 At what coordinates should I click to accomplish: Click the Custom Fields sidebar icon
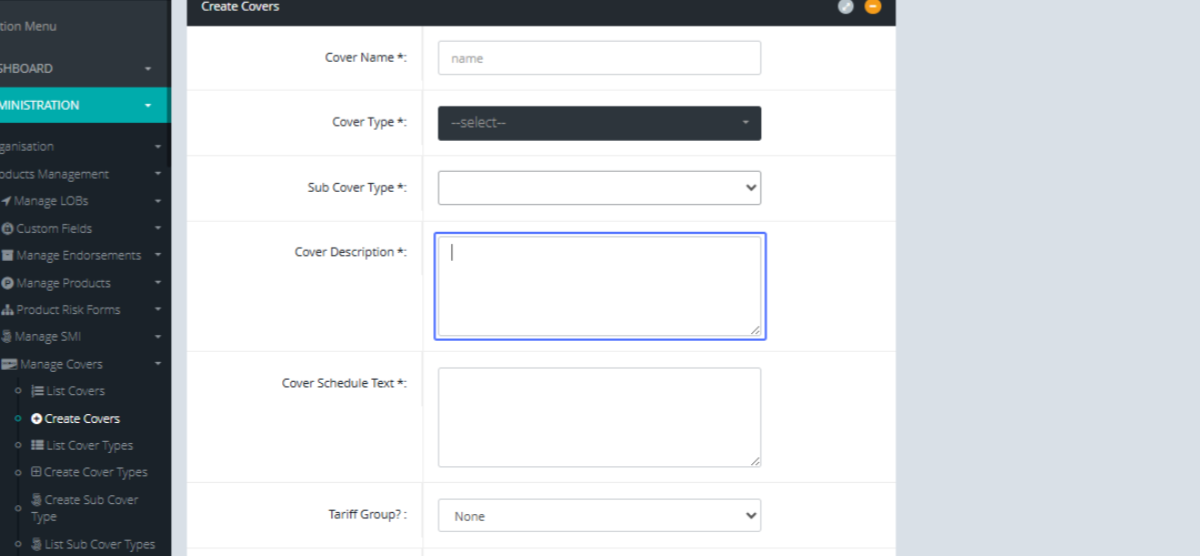(x=7, y=229)
